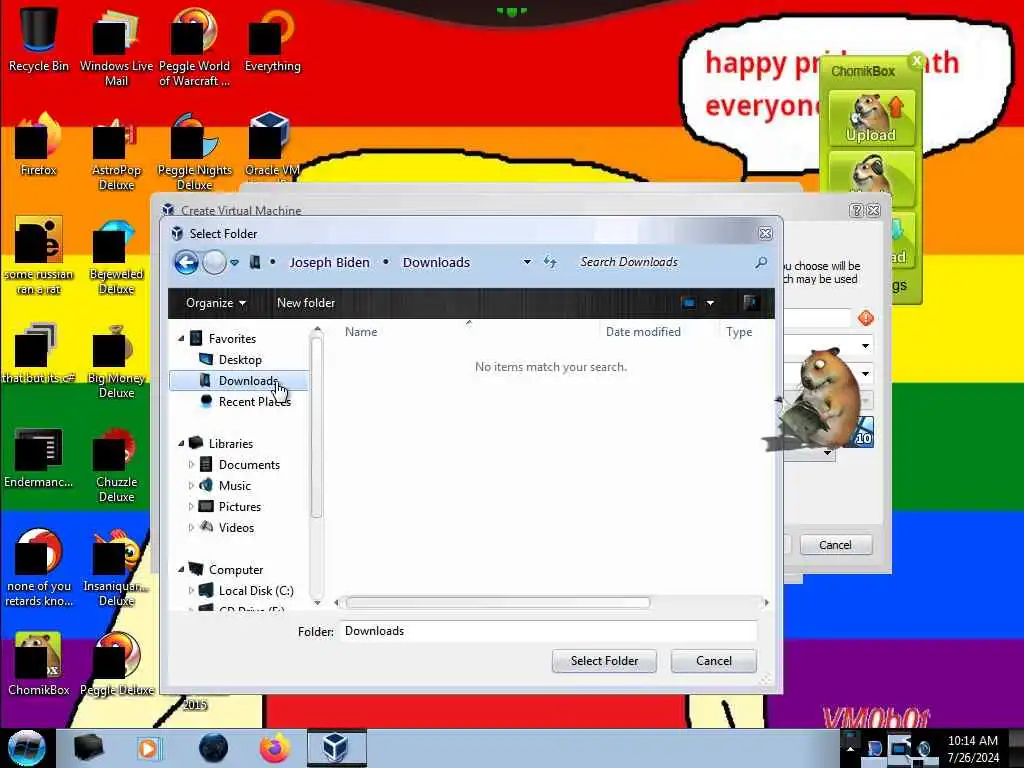Click Firefox in the taskbar

(275, 748)
